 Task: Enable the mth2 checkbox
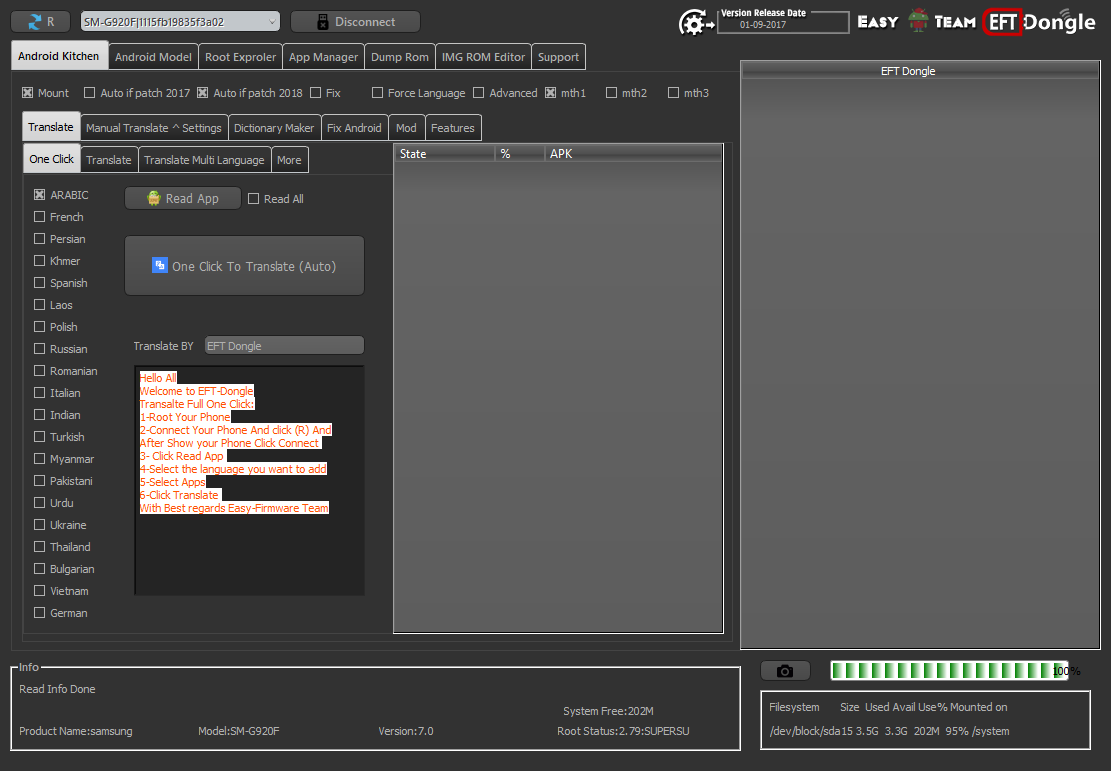[x=611, y=93]
